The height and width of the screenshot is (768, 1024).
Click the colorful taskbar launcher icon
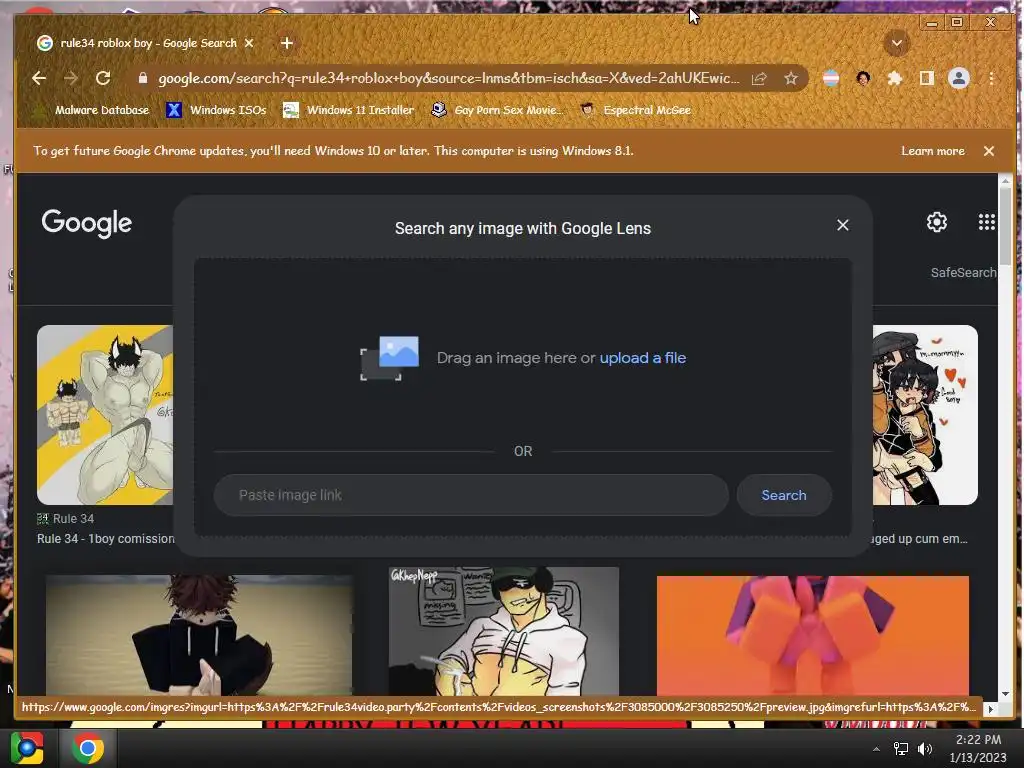pyautogui.click(x=27, y=748)
